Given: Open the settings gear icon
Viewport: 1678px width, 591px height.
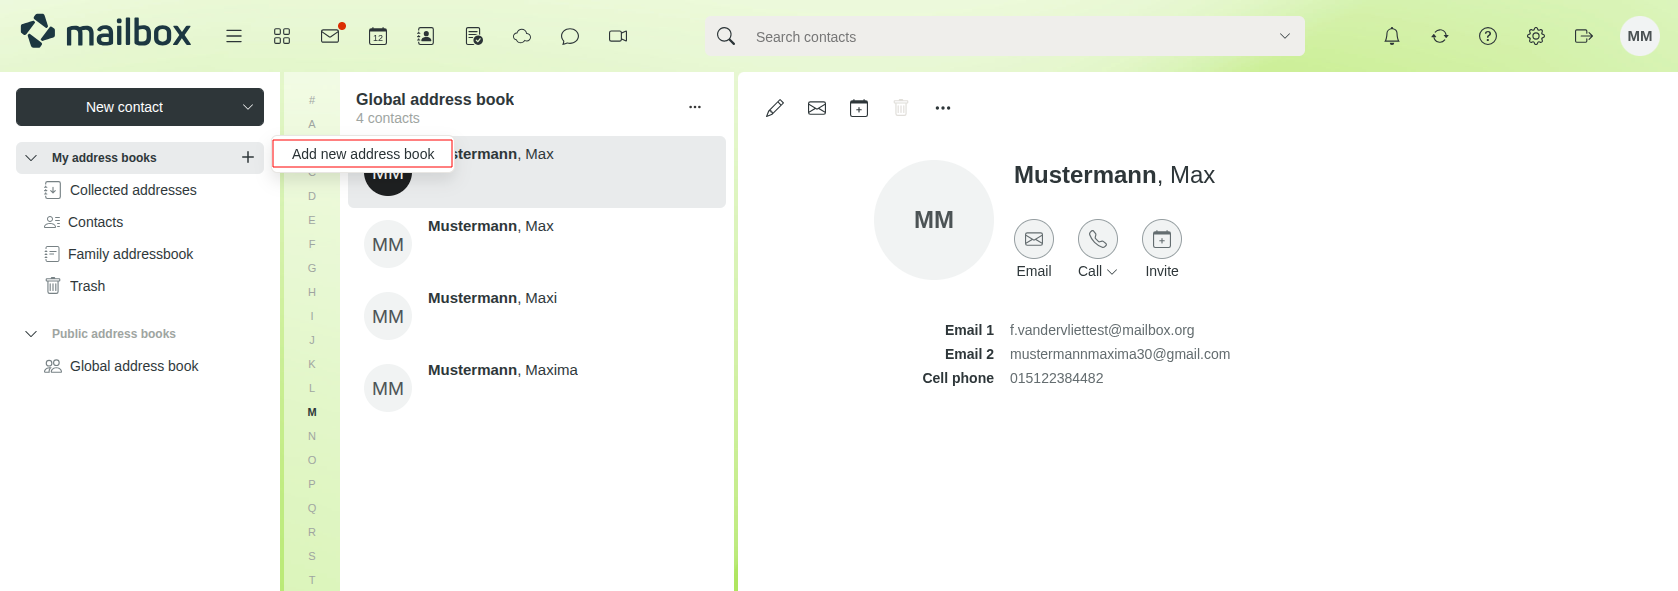Looking at the screenshot, I should point(1535,36).
